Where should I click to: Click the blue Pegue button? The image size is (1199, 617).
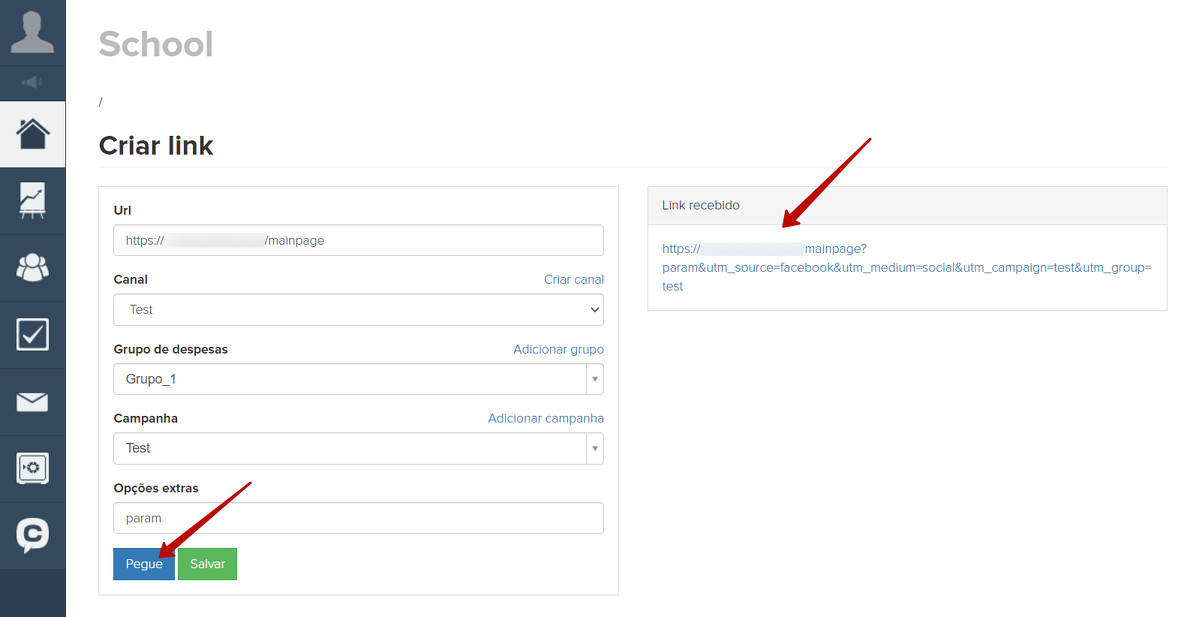[x=144, y=564]
